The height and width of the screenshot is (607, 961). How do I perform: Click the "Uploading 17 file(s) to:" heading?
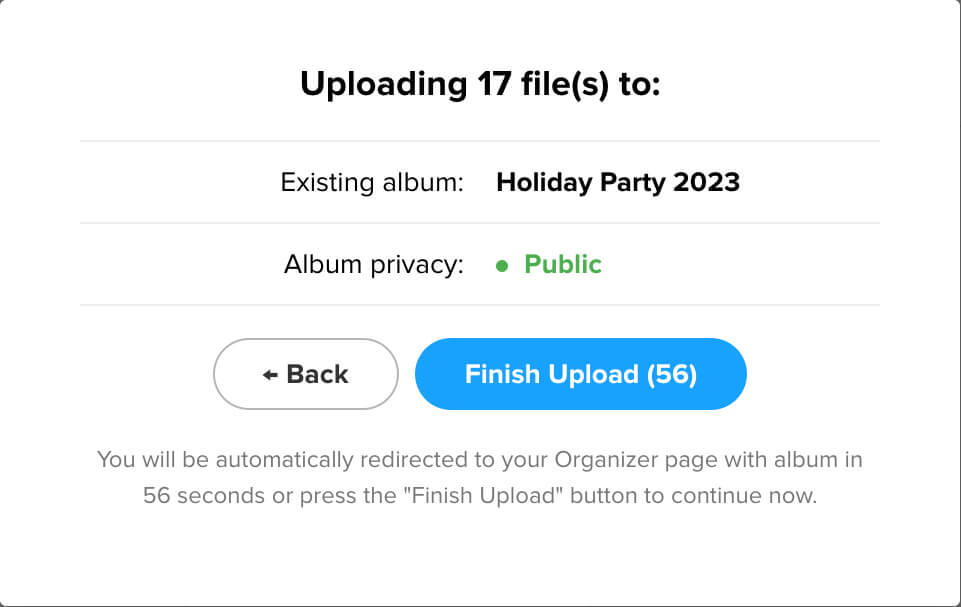pyautogui.click(x=480, y=85)
